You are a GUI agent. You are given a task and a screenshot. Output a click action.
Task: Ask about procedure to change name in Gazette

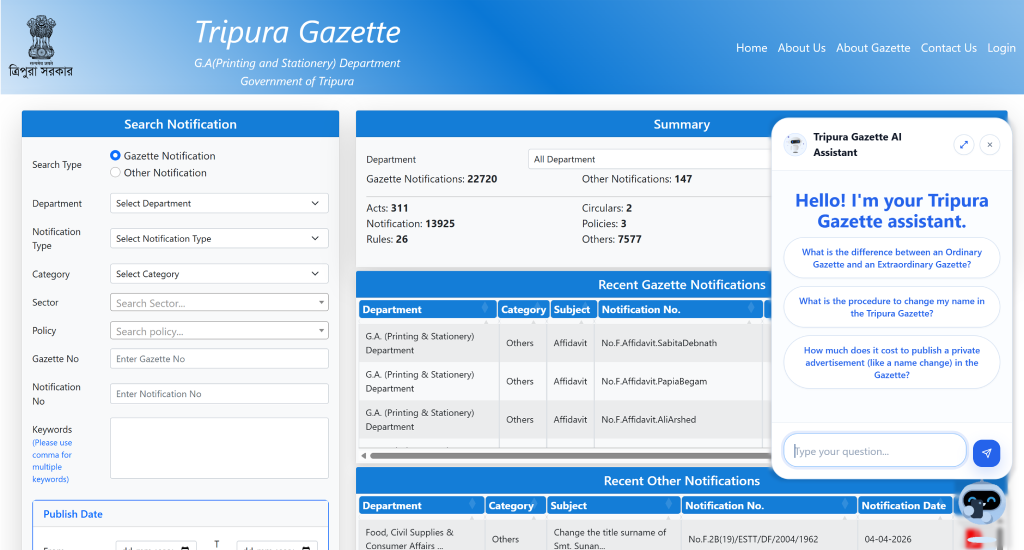891,307
